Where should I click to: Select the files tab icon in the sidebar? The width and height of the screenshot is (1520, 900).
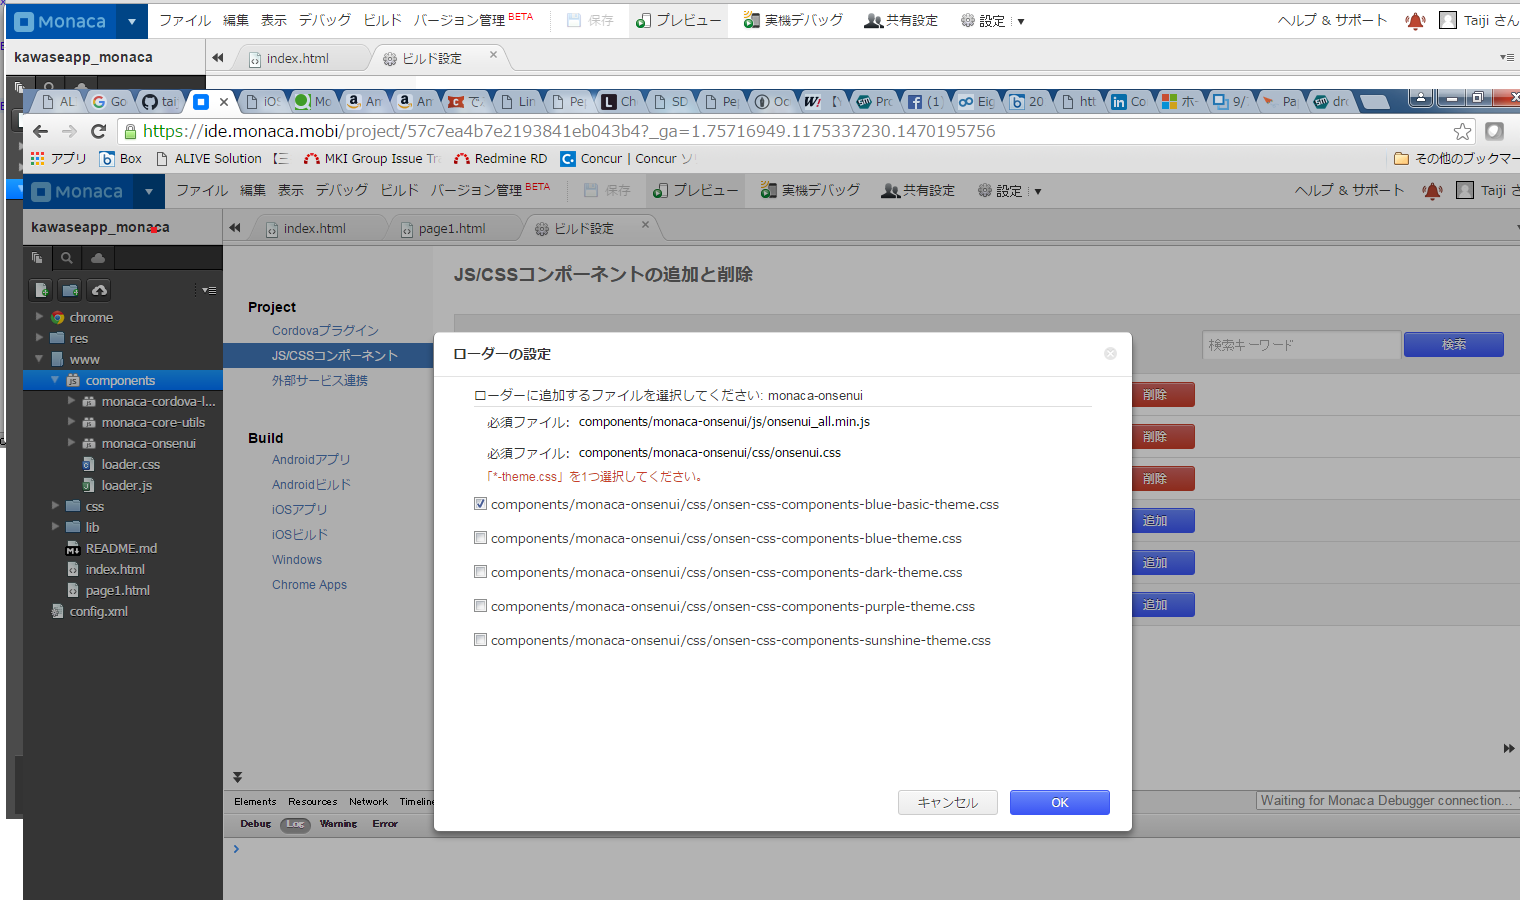coord(37,258)
